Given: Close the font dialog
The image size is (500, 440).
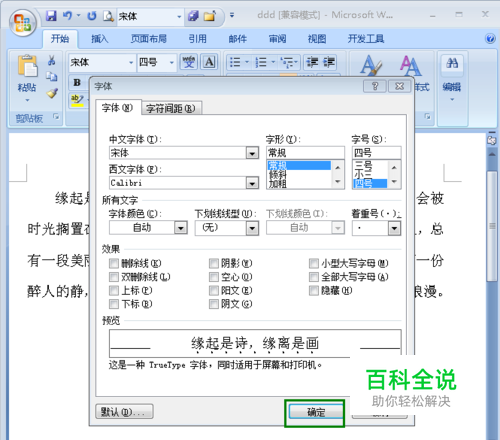Looking at the screenshot, I should (x=399, y=86).
